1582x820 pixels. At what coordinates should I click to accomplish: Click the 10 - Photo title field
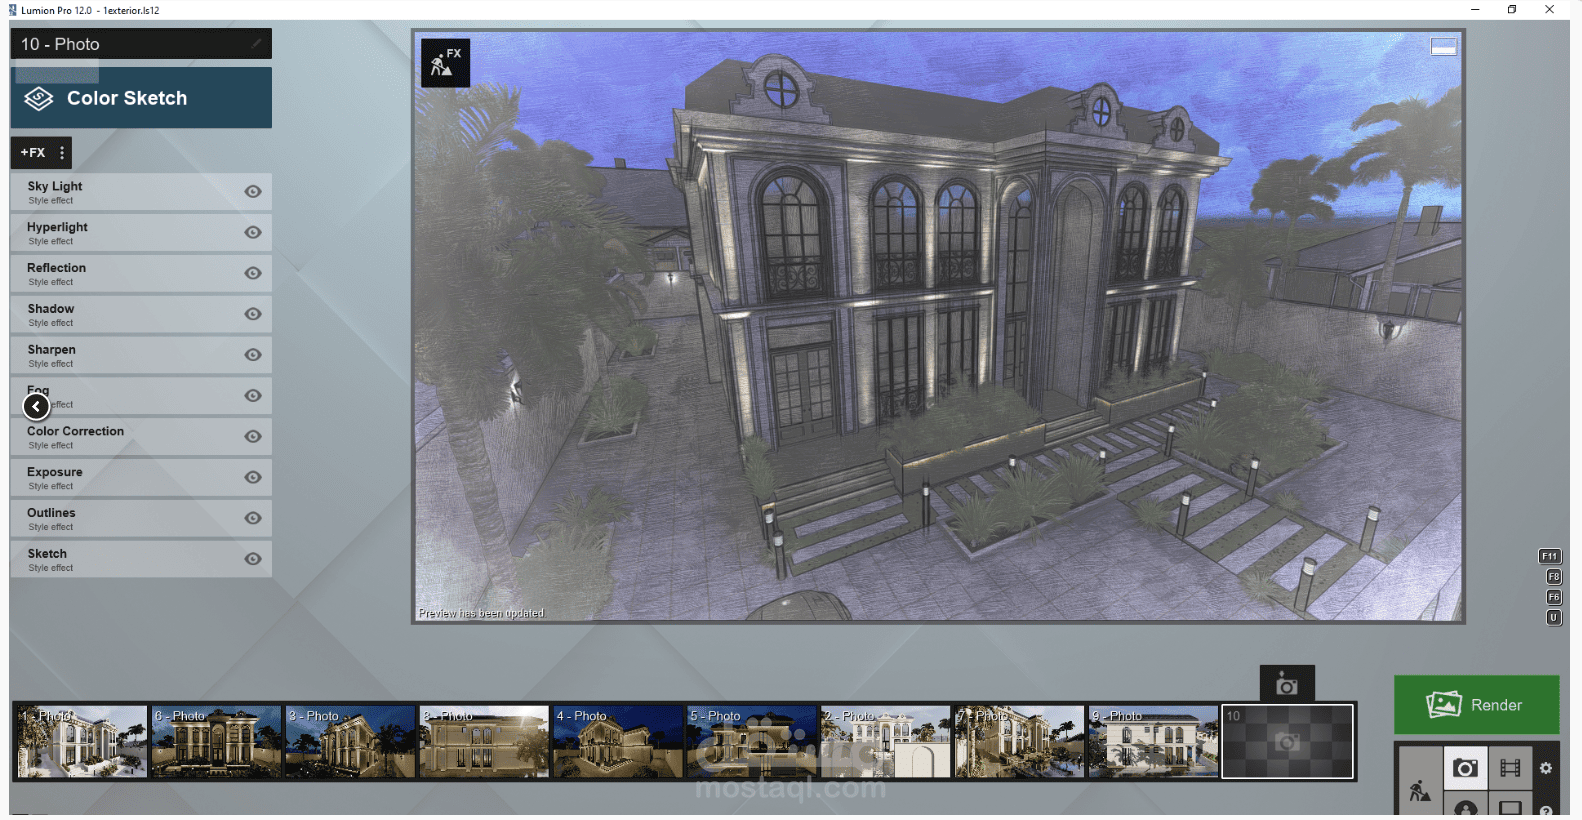click(x=141, y=44)
